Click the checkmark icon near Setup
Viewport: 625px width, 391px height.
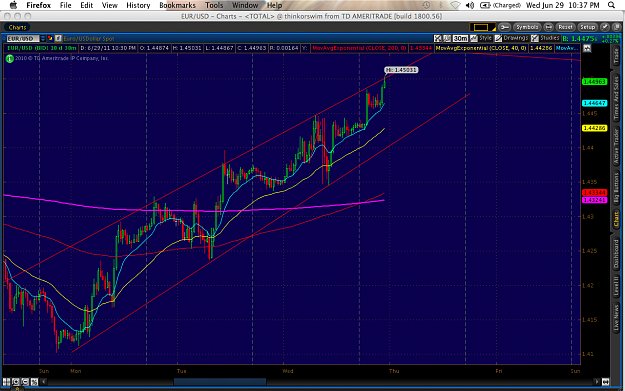pyautogui.click(x=605, y=27)
